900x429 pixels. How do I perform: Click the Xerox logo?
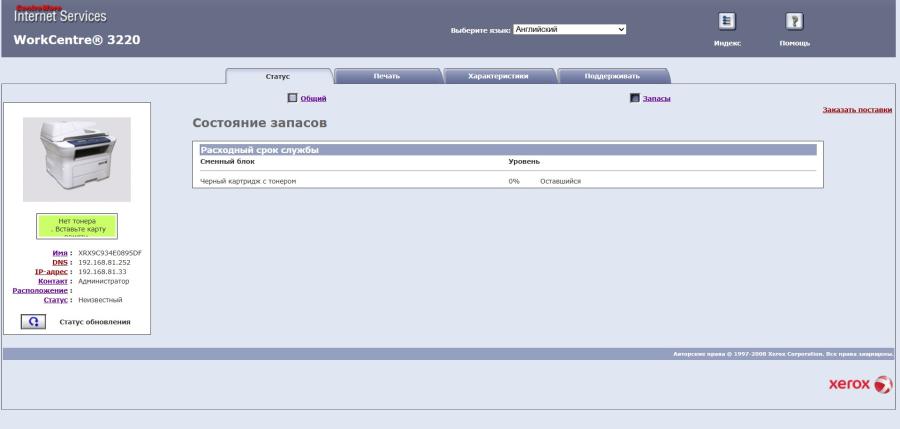pos(860,384)
